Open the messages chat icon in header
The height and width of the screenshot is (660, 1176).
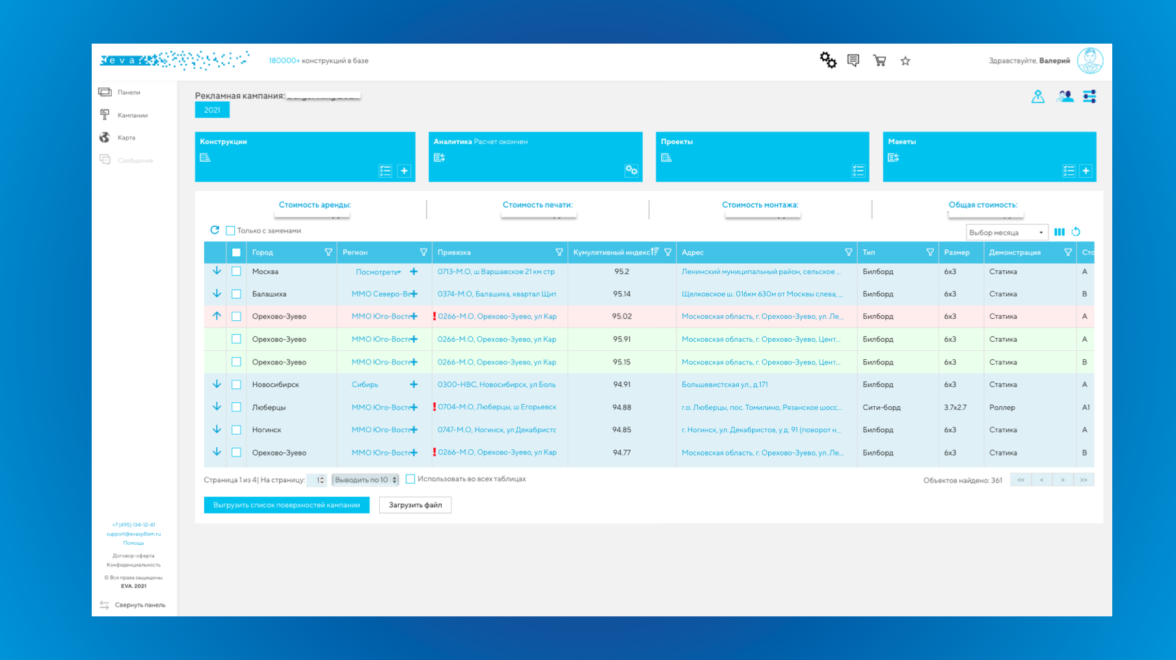coord(853,61)
